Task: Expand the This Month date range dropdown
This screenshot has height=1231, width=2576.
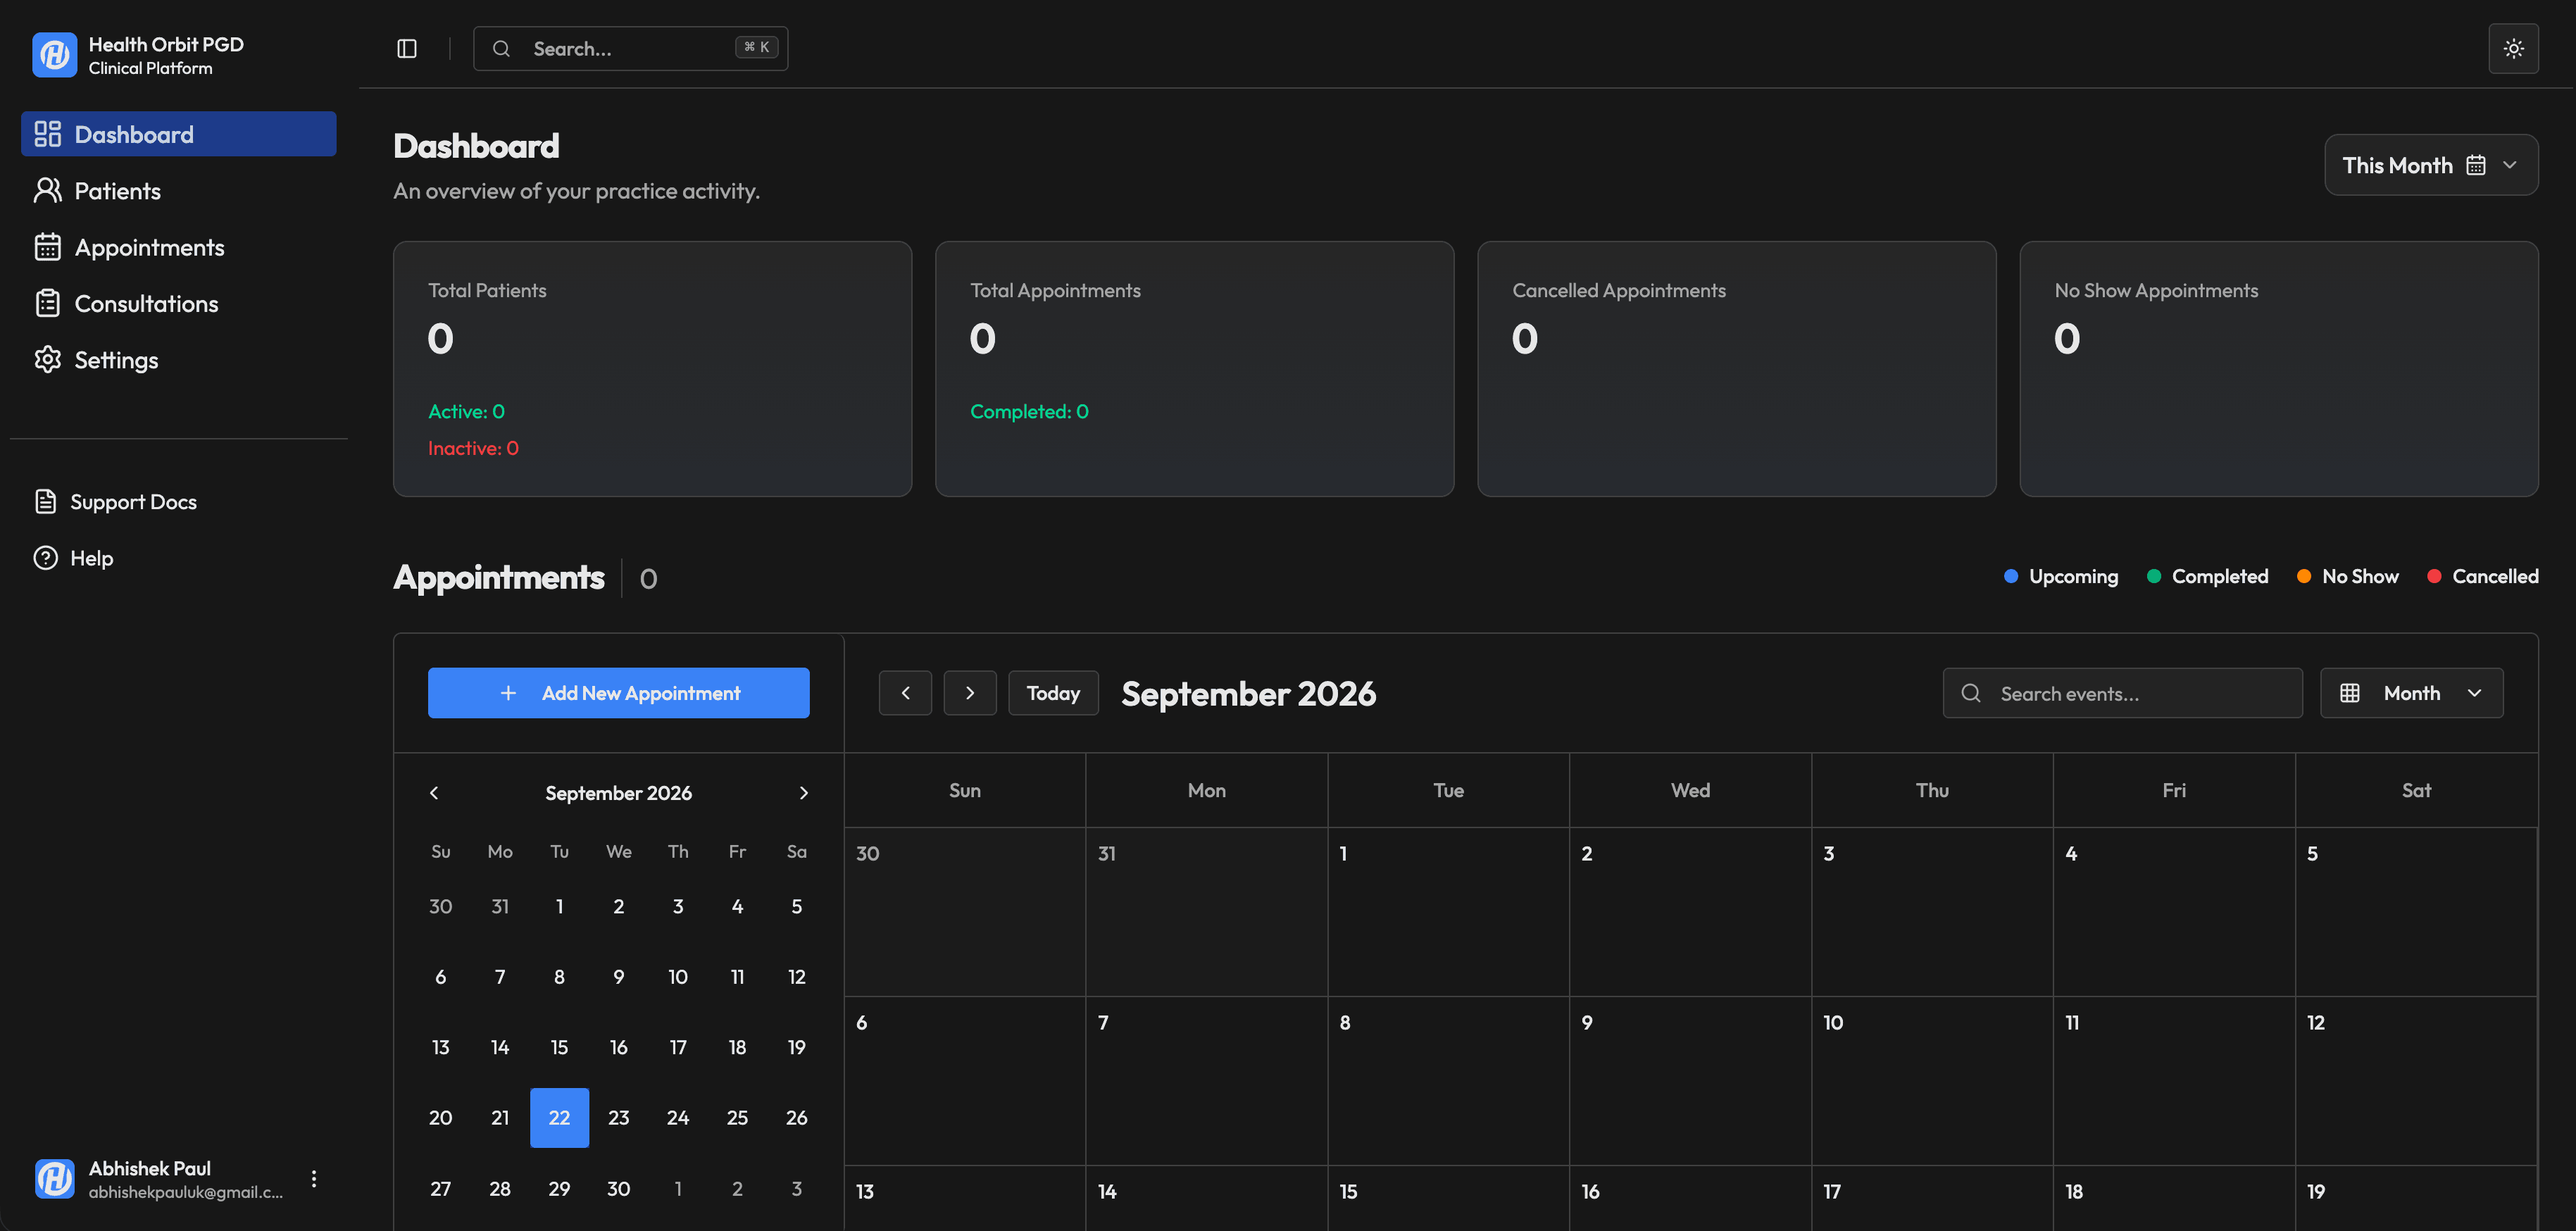Action: [2431, 165]
